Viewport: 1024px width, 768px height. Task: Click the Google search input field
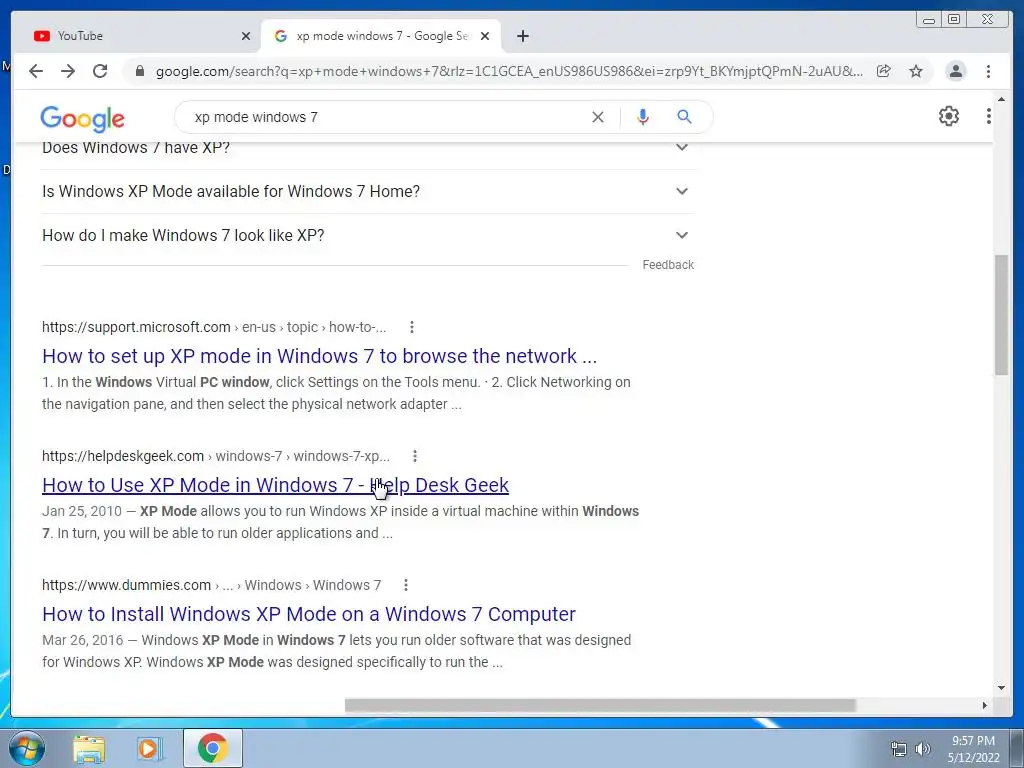[x=385, y=117]
